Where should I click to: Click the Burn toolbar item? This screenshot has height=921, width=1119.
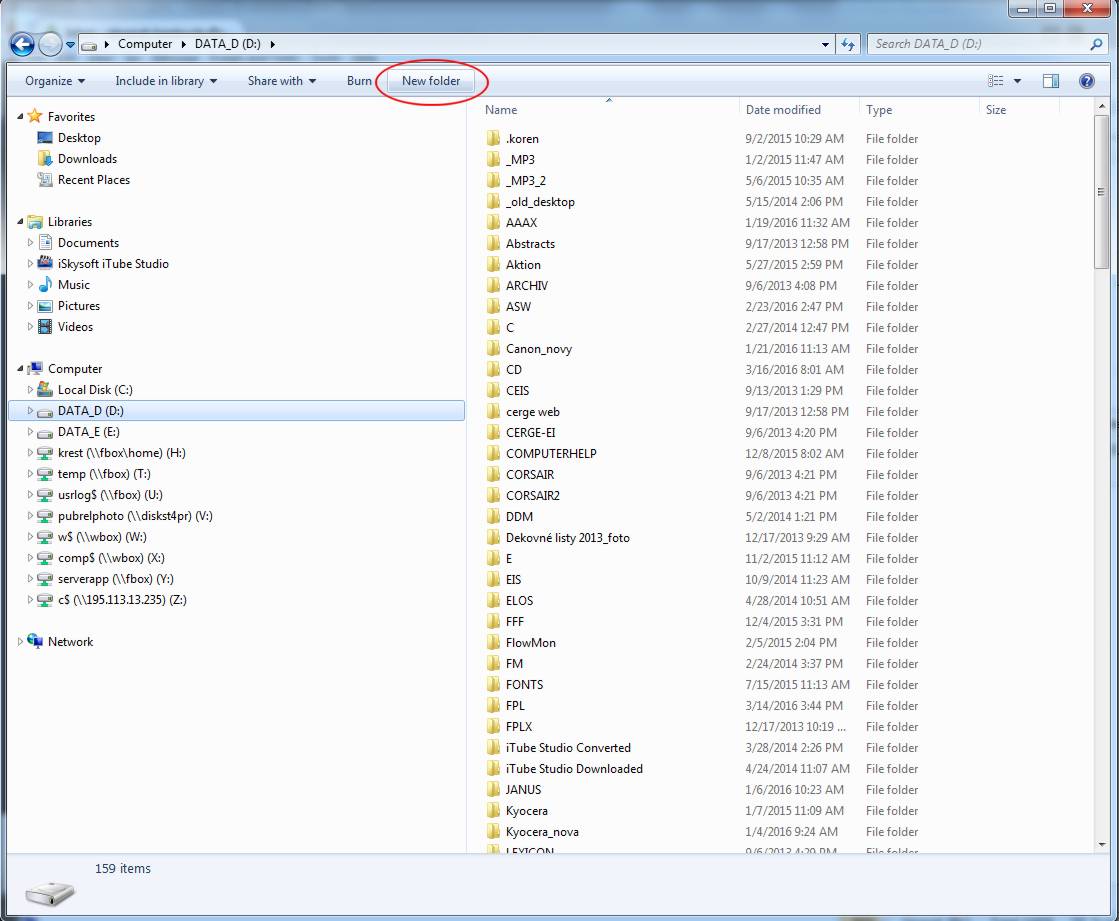(x=359, y=81)
